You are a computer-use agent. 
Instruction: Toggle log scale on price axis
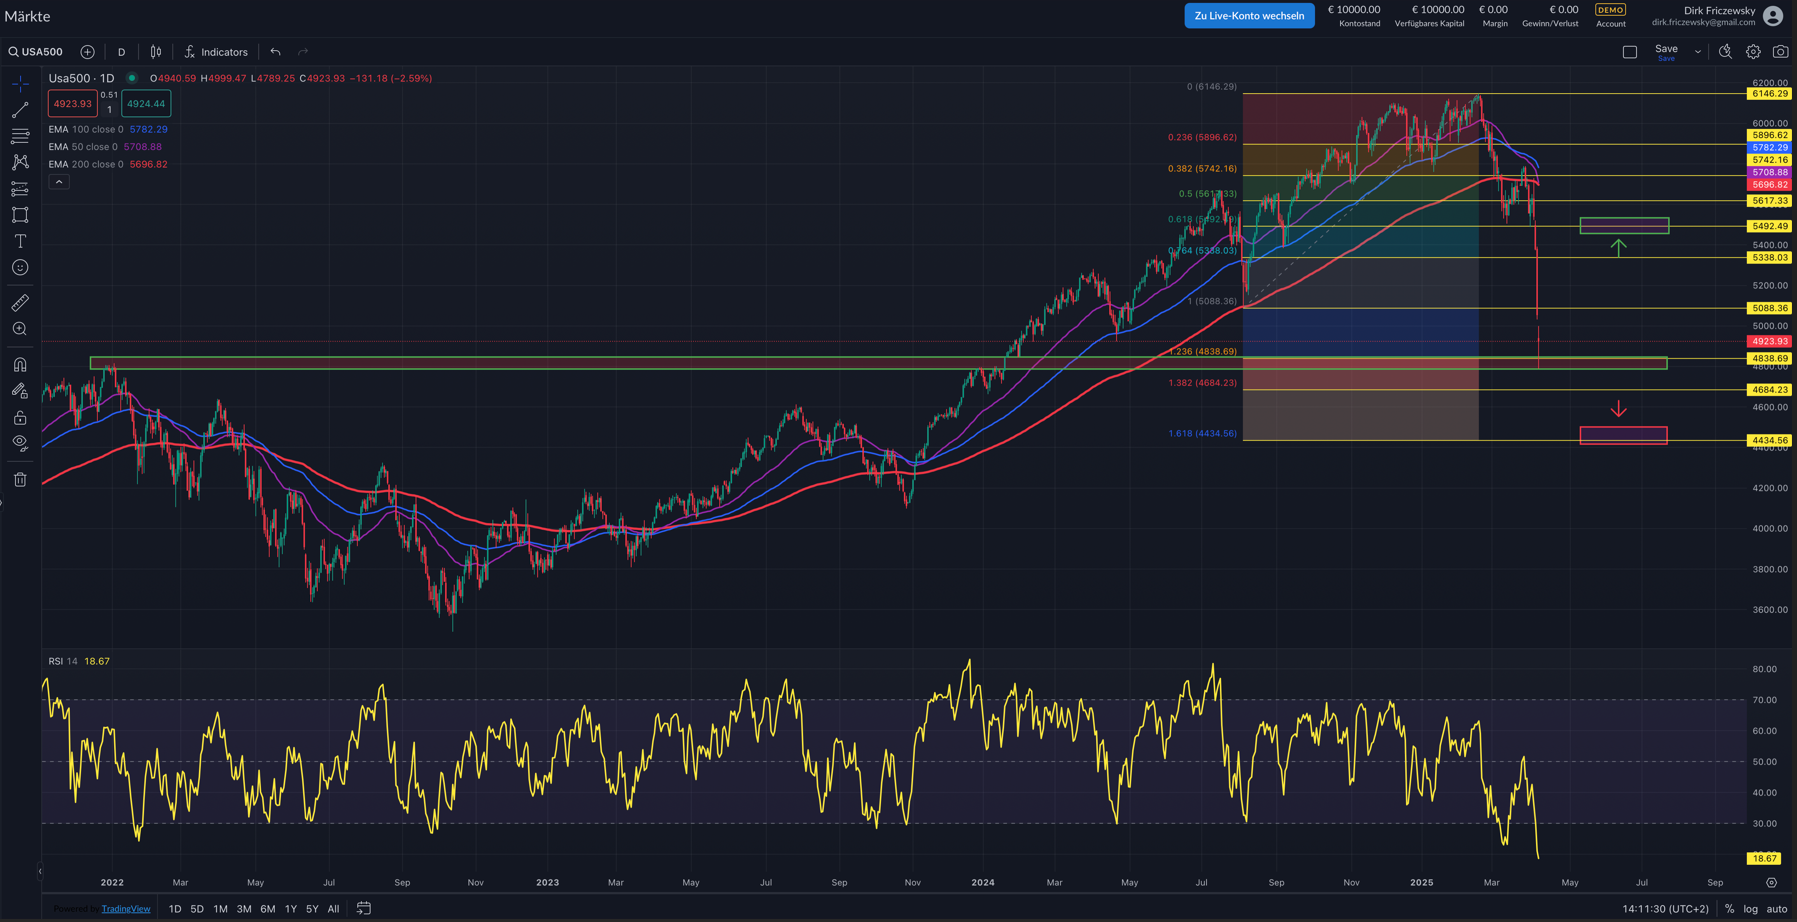pos(1750,909)
